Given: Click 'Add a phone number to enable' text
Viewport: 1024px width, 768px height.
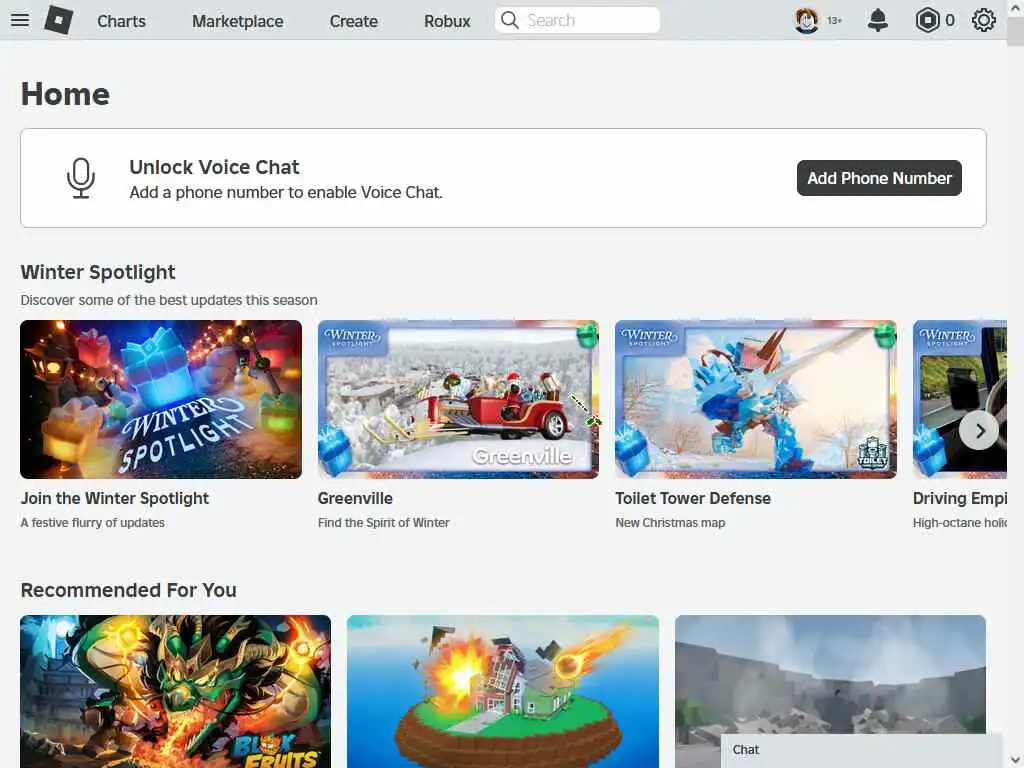Looking at the screenshot, I should 286,193.
